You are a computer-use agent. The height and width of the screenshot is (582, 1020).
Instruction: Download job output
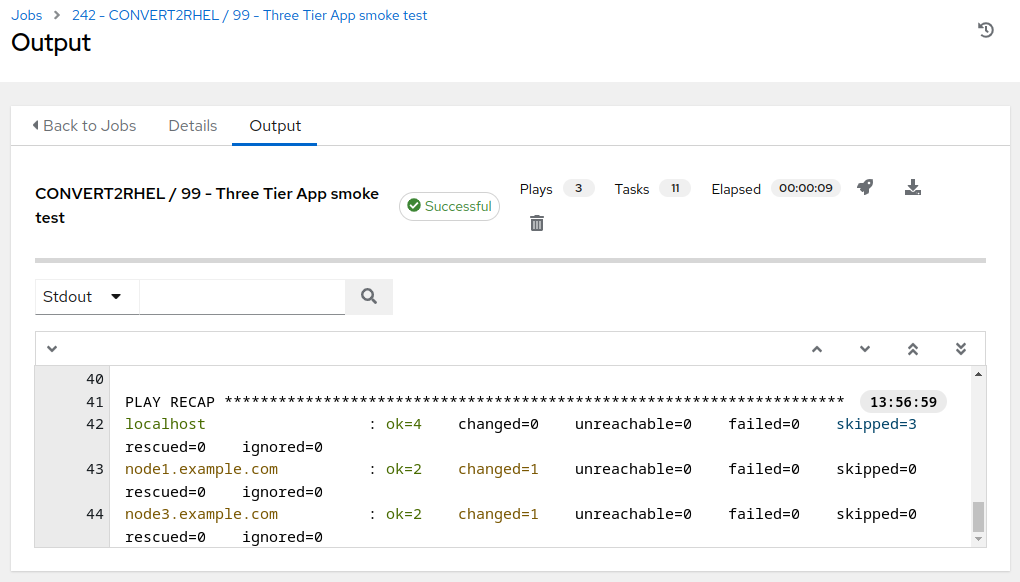[913, 188]
